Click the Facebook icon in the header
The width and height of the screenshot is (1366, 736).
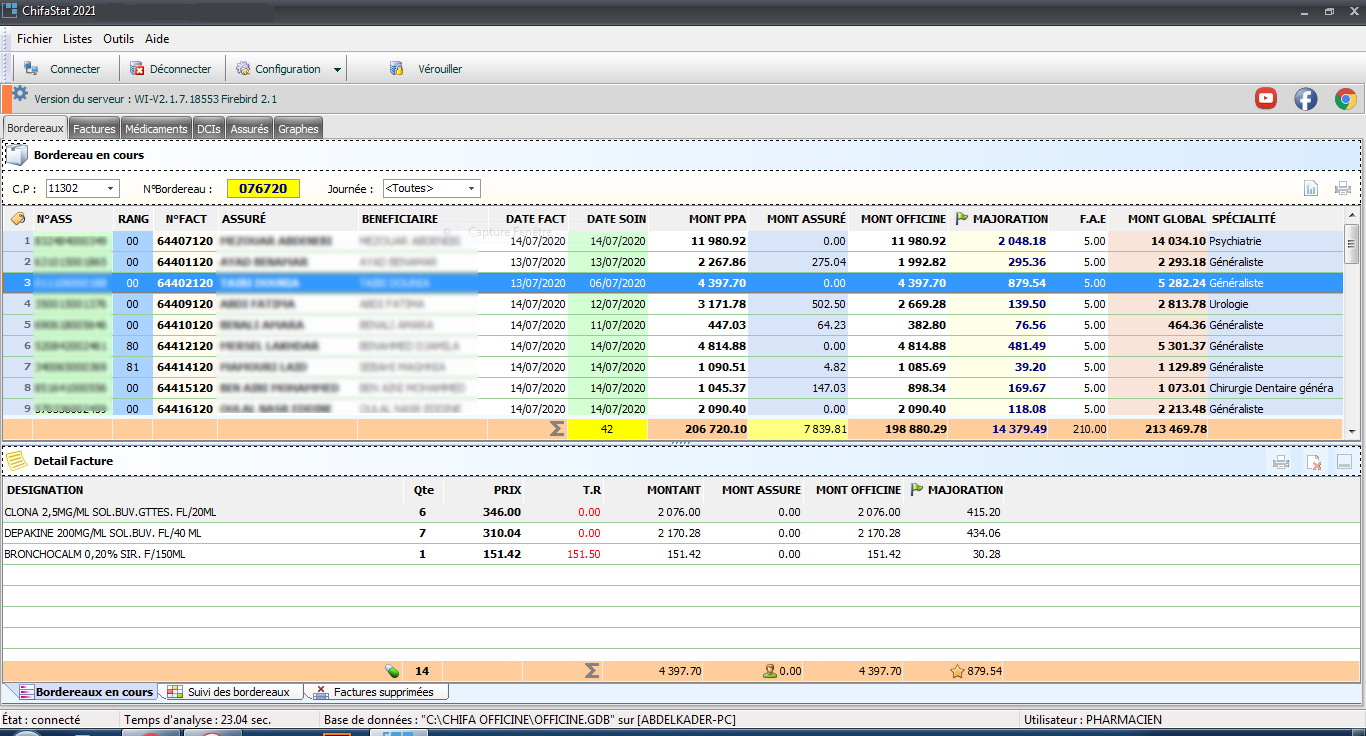[1306, 98]
